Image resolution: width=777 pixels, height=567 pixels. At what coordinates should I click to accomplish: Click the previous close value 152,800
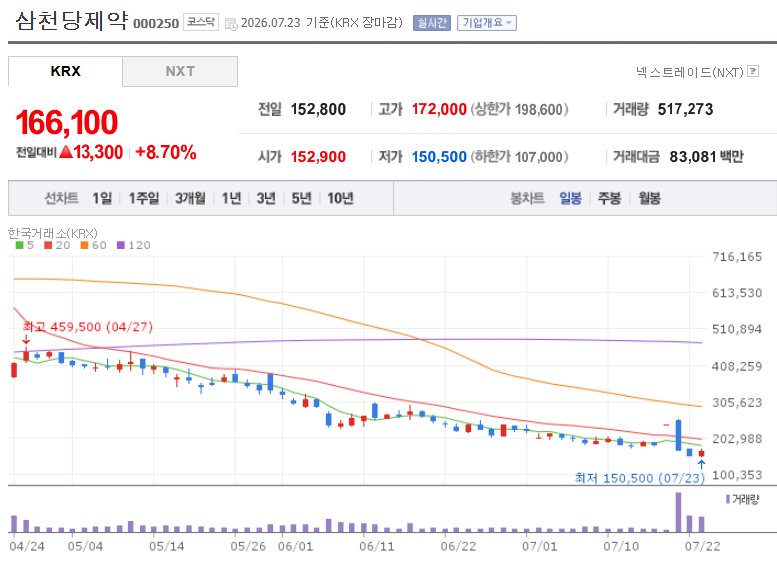click(x=318, y=109)
